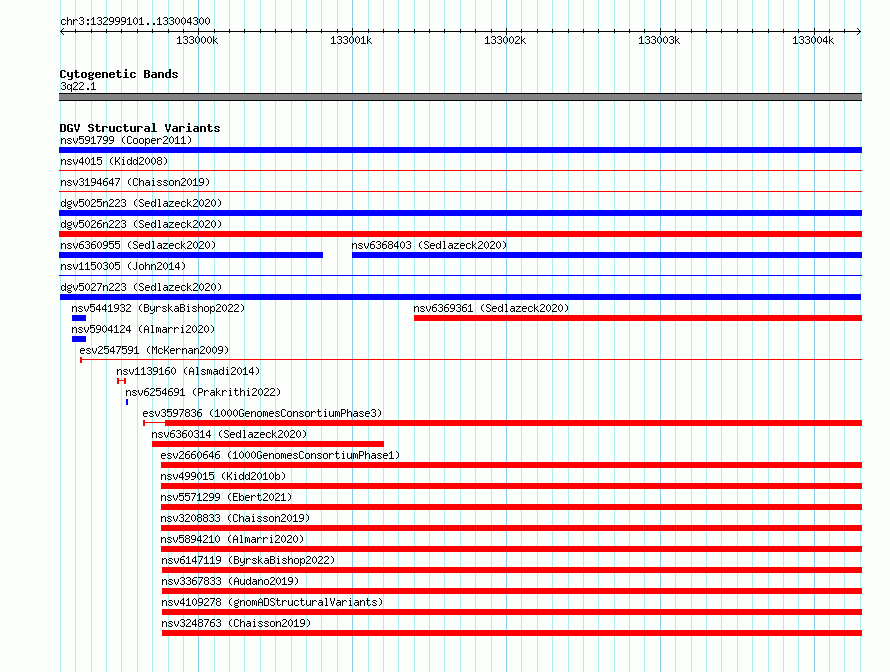This screenshot has height=672, width=890.
Task: Click the ruler's left arrow end
Action: [x=62, y=31]
